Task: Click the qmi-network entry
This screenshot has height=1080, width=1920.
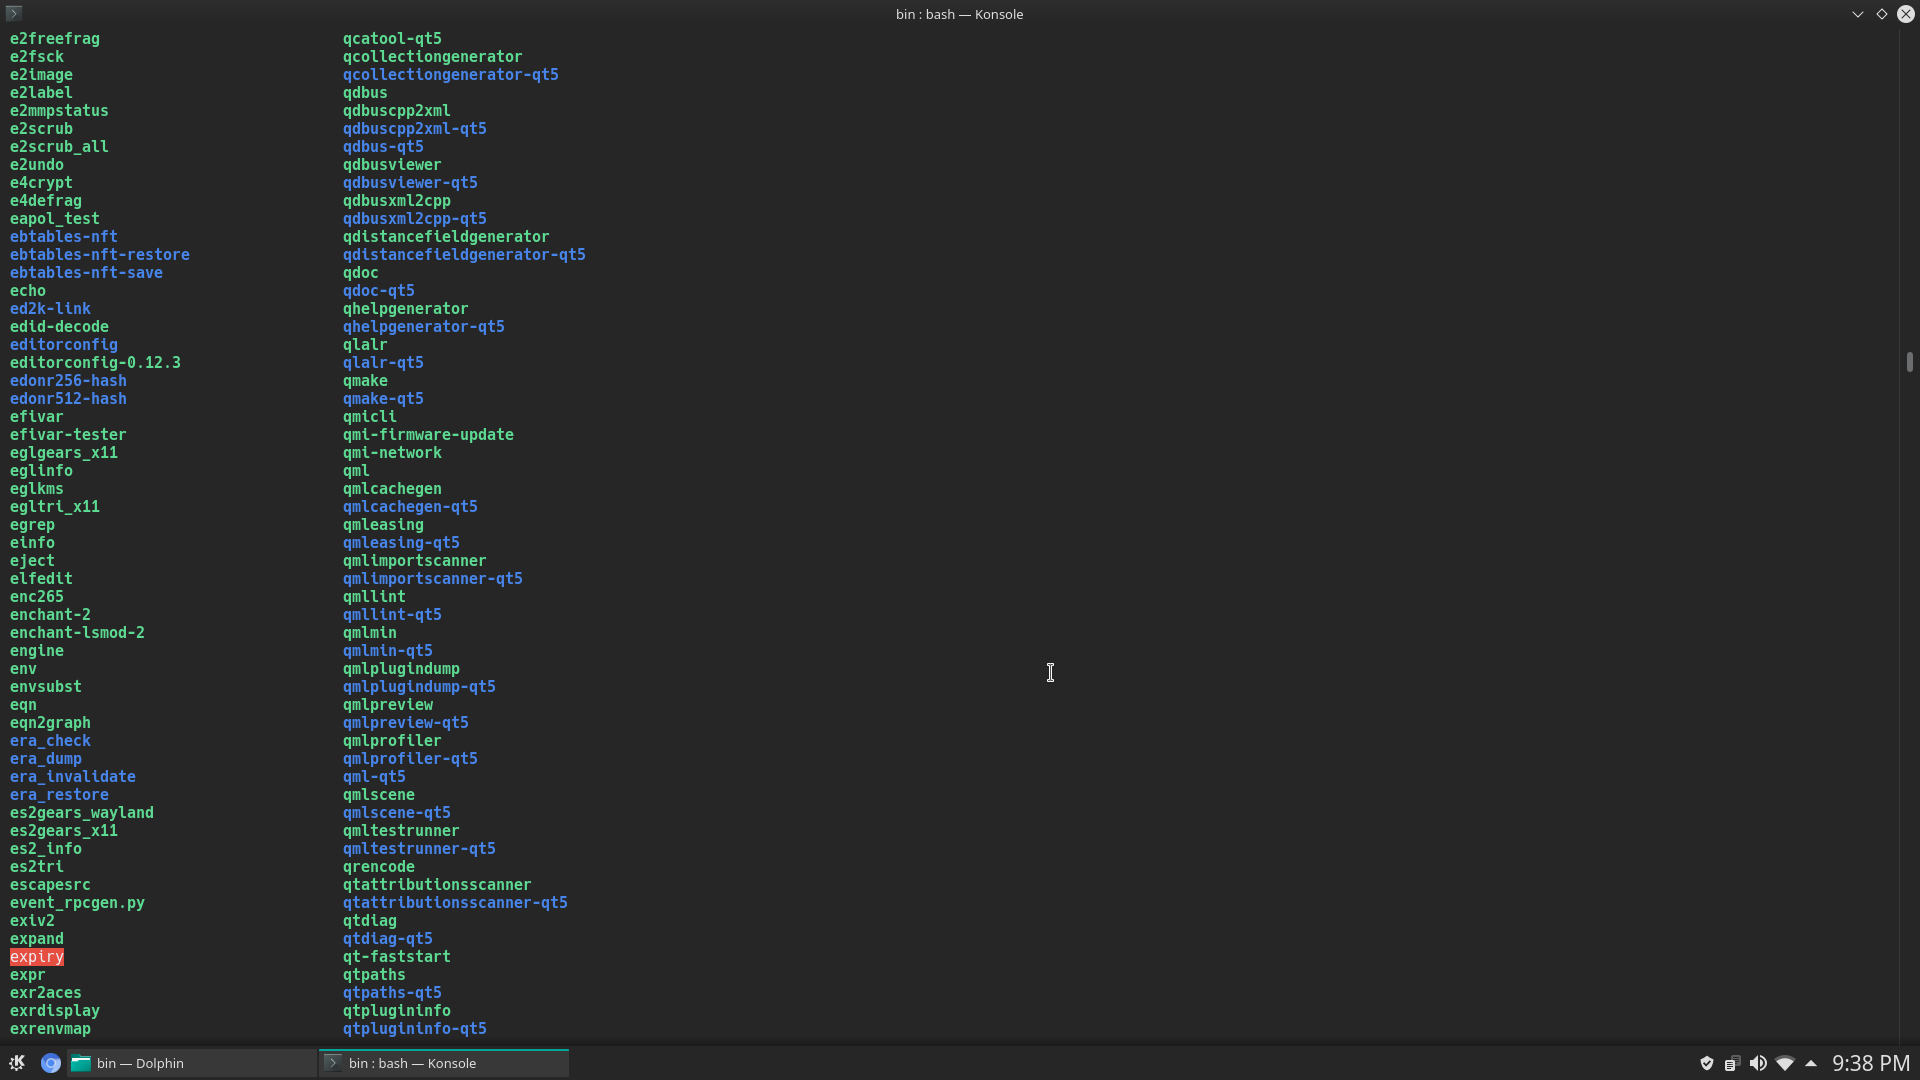Action: (x=392, y=453)
